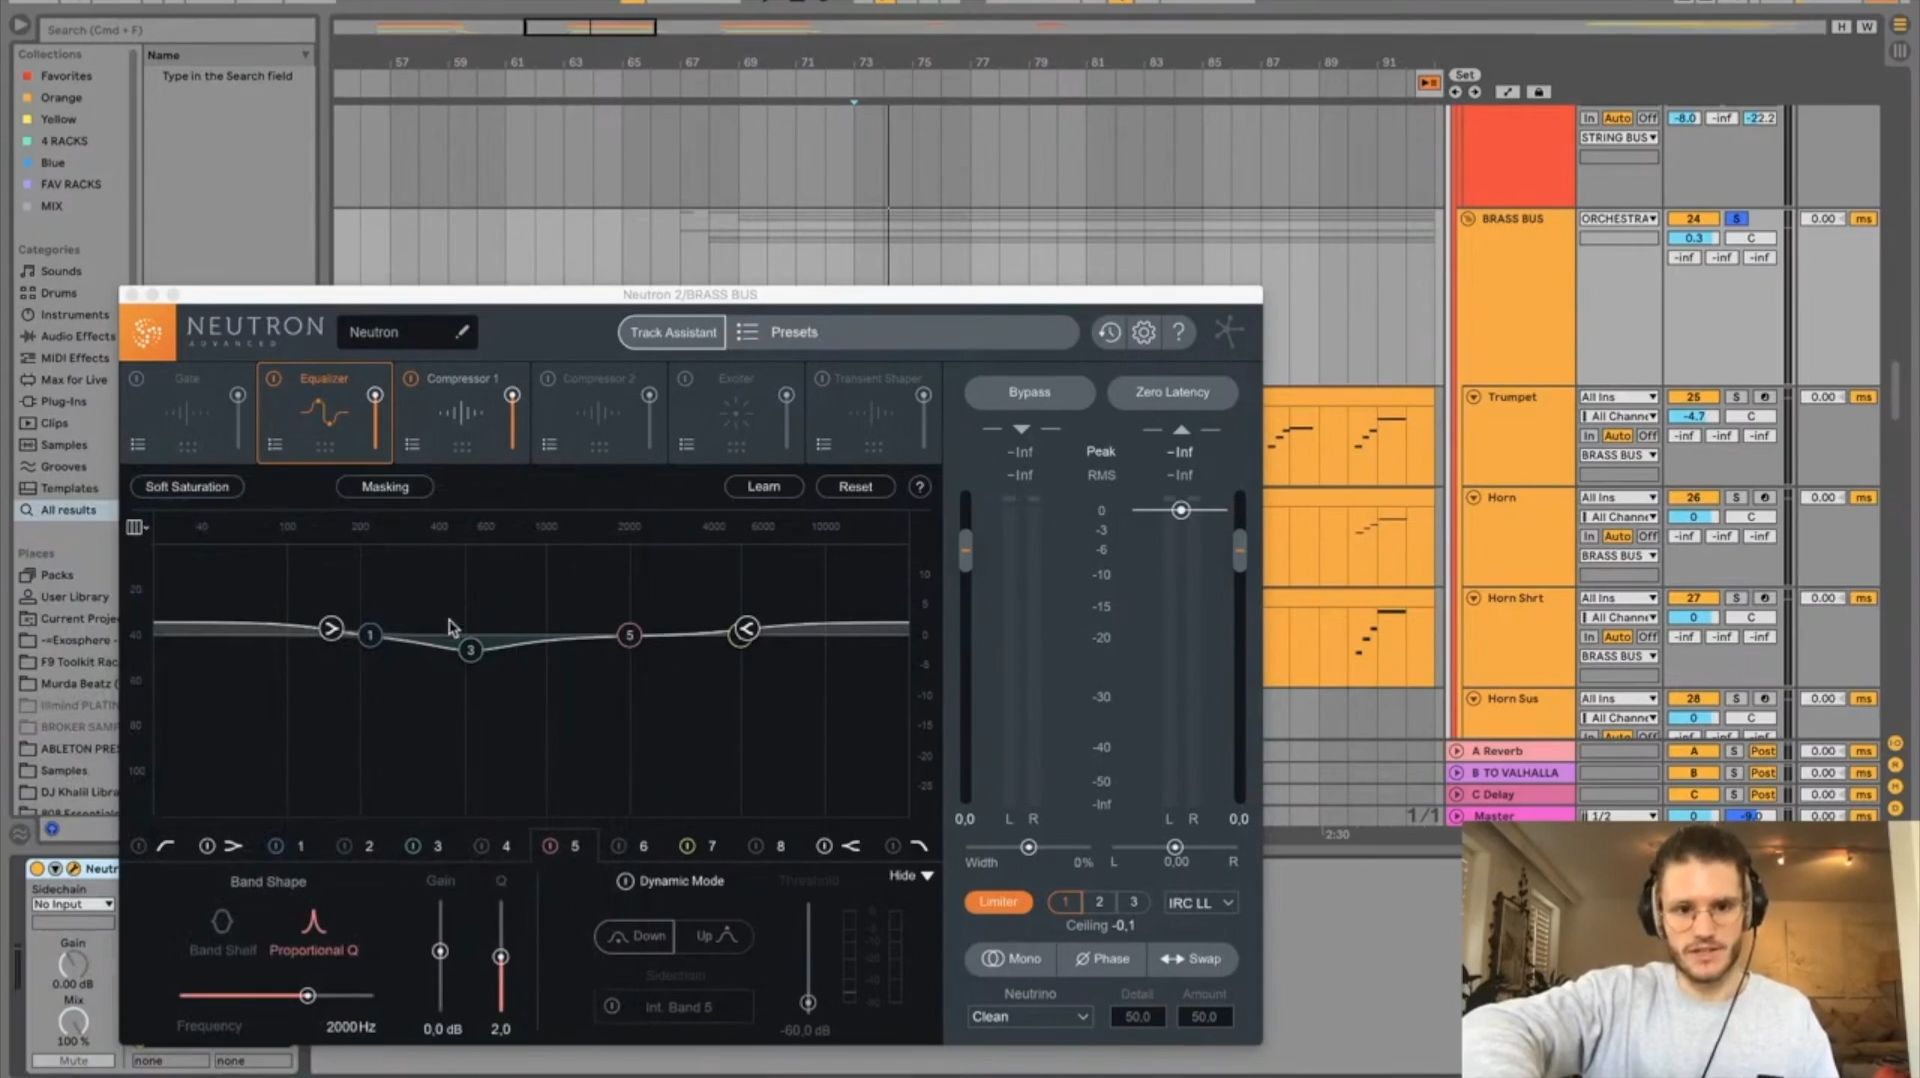Open Trumpet track All Ins input dropdown
Viewport: 1920px width, 1078px height.
[x=1619, y=397]
